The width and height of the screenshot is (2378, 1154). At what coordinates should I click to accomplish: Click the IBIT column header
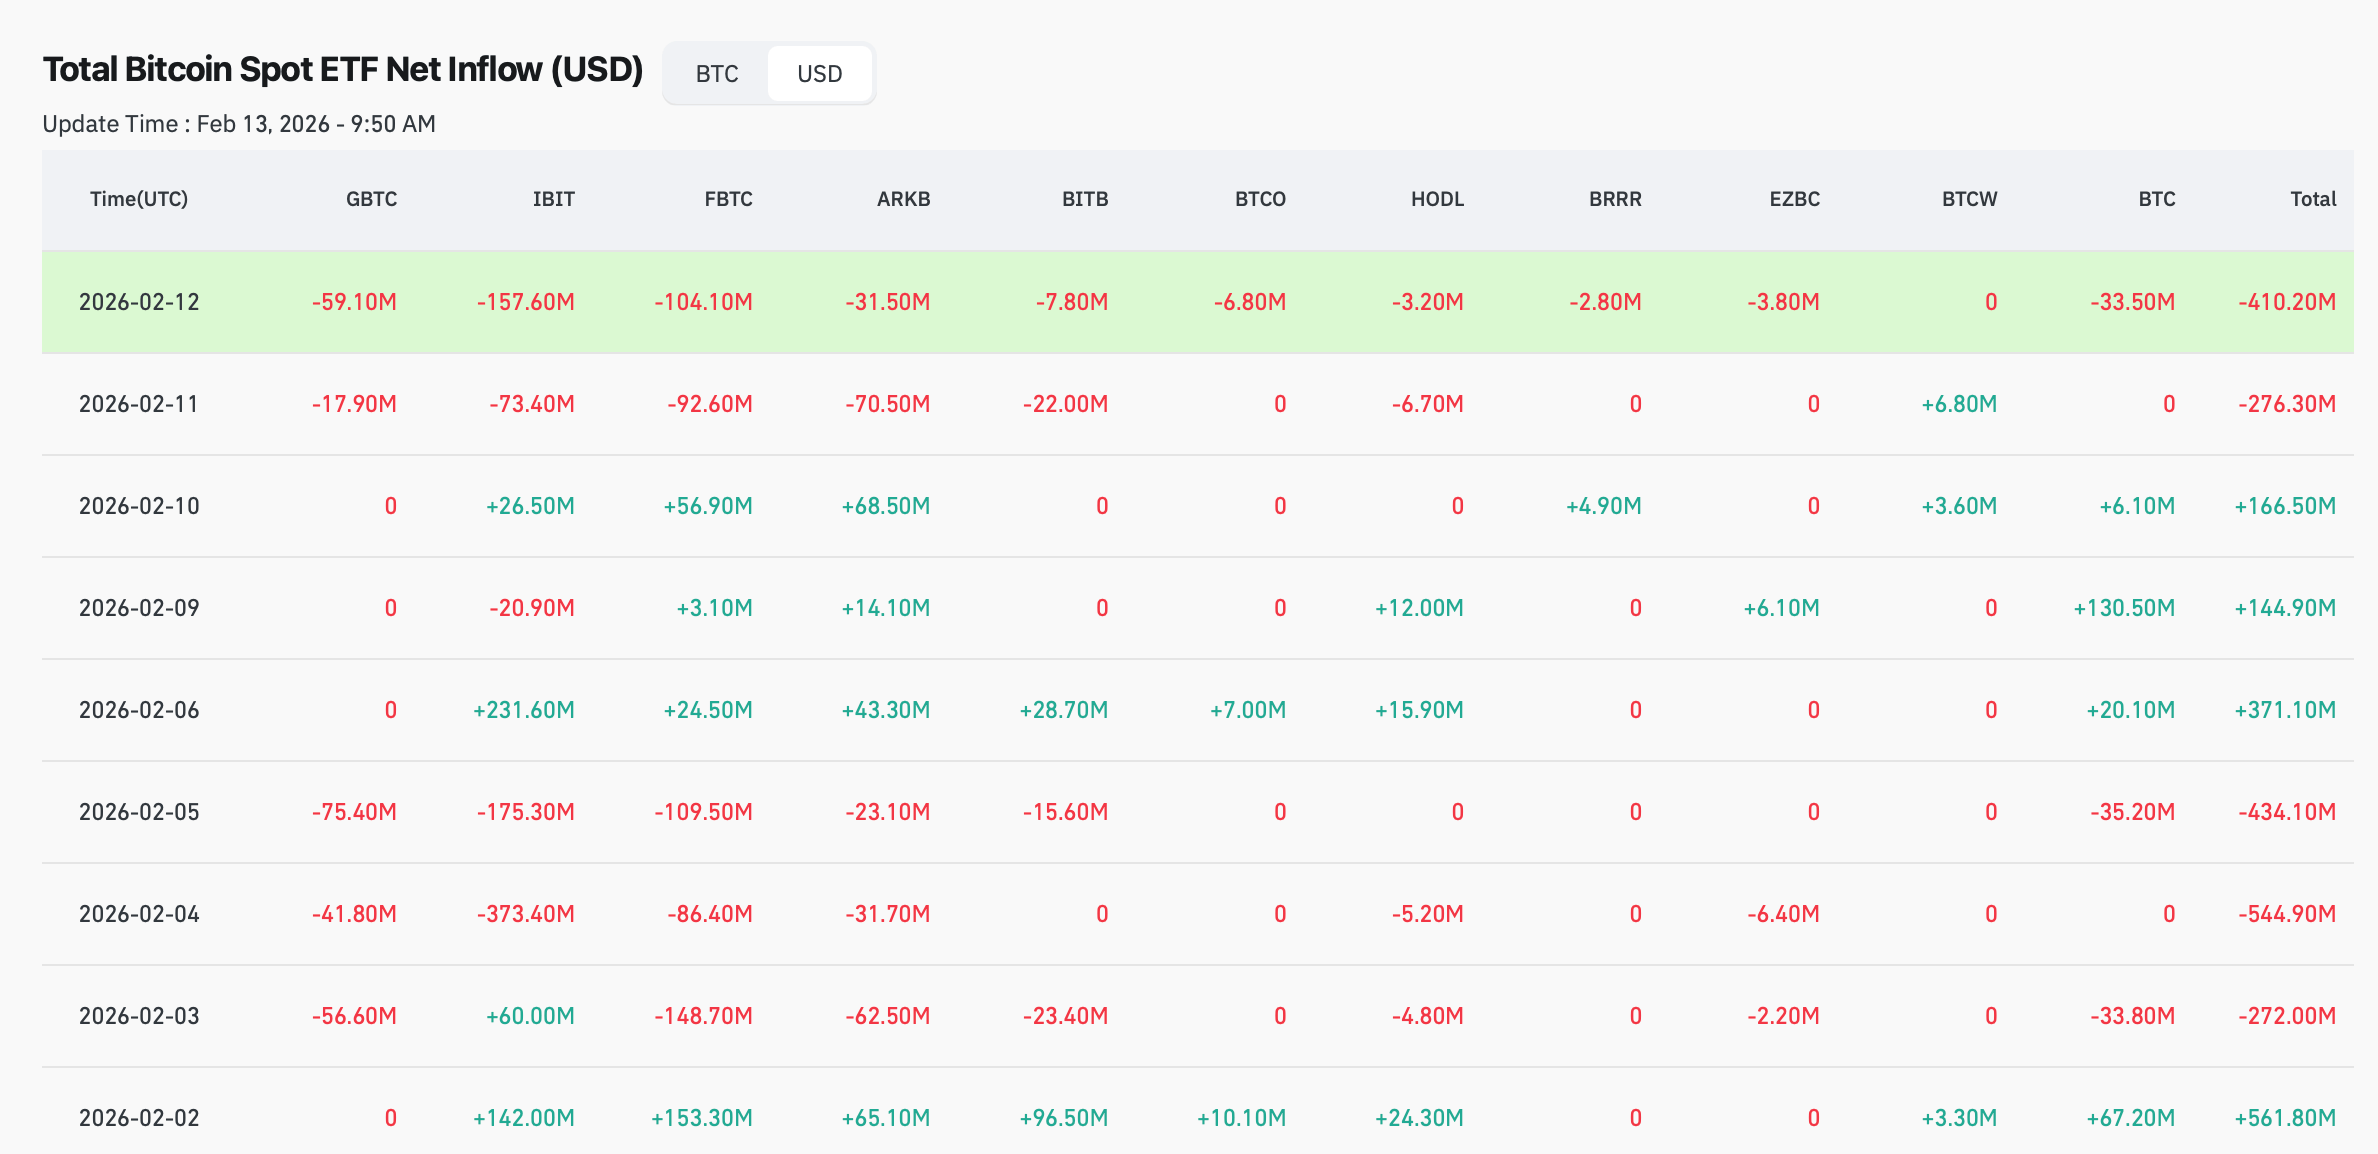tap(553, 199)
